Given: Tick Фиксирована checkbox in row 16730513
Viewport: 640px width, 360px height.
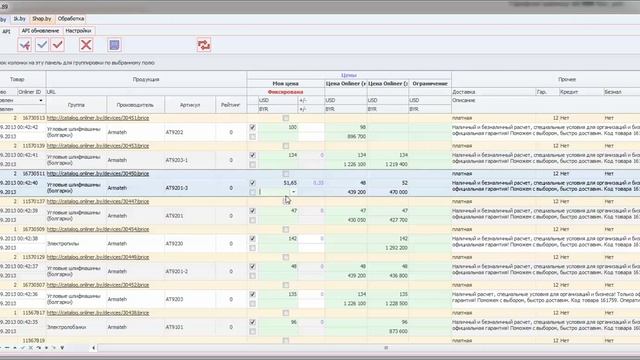Looking at the screenshot, I should point(286,118).
